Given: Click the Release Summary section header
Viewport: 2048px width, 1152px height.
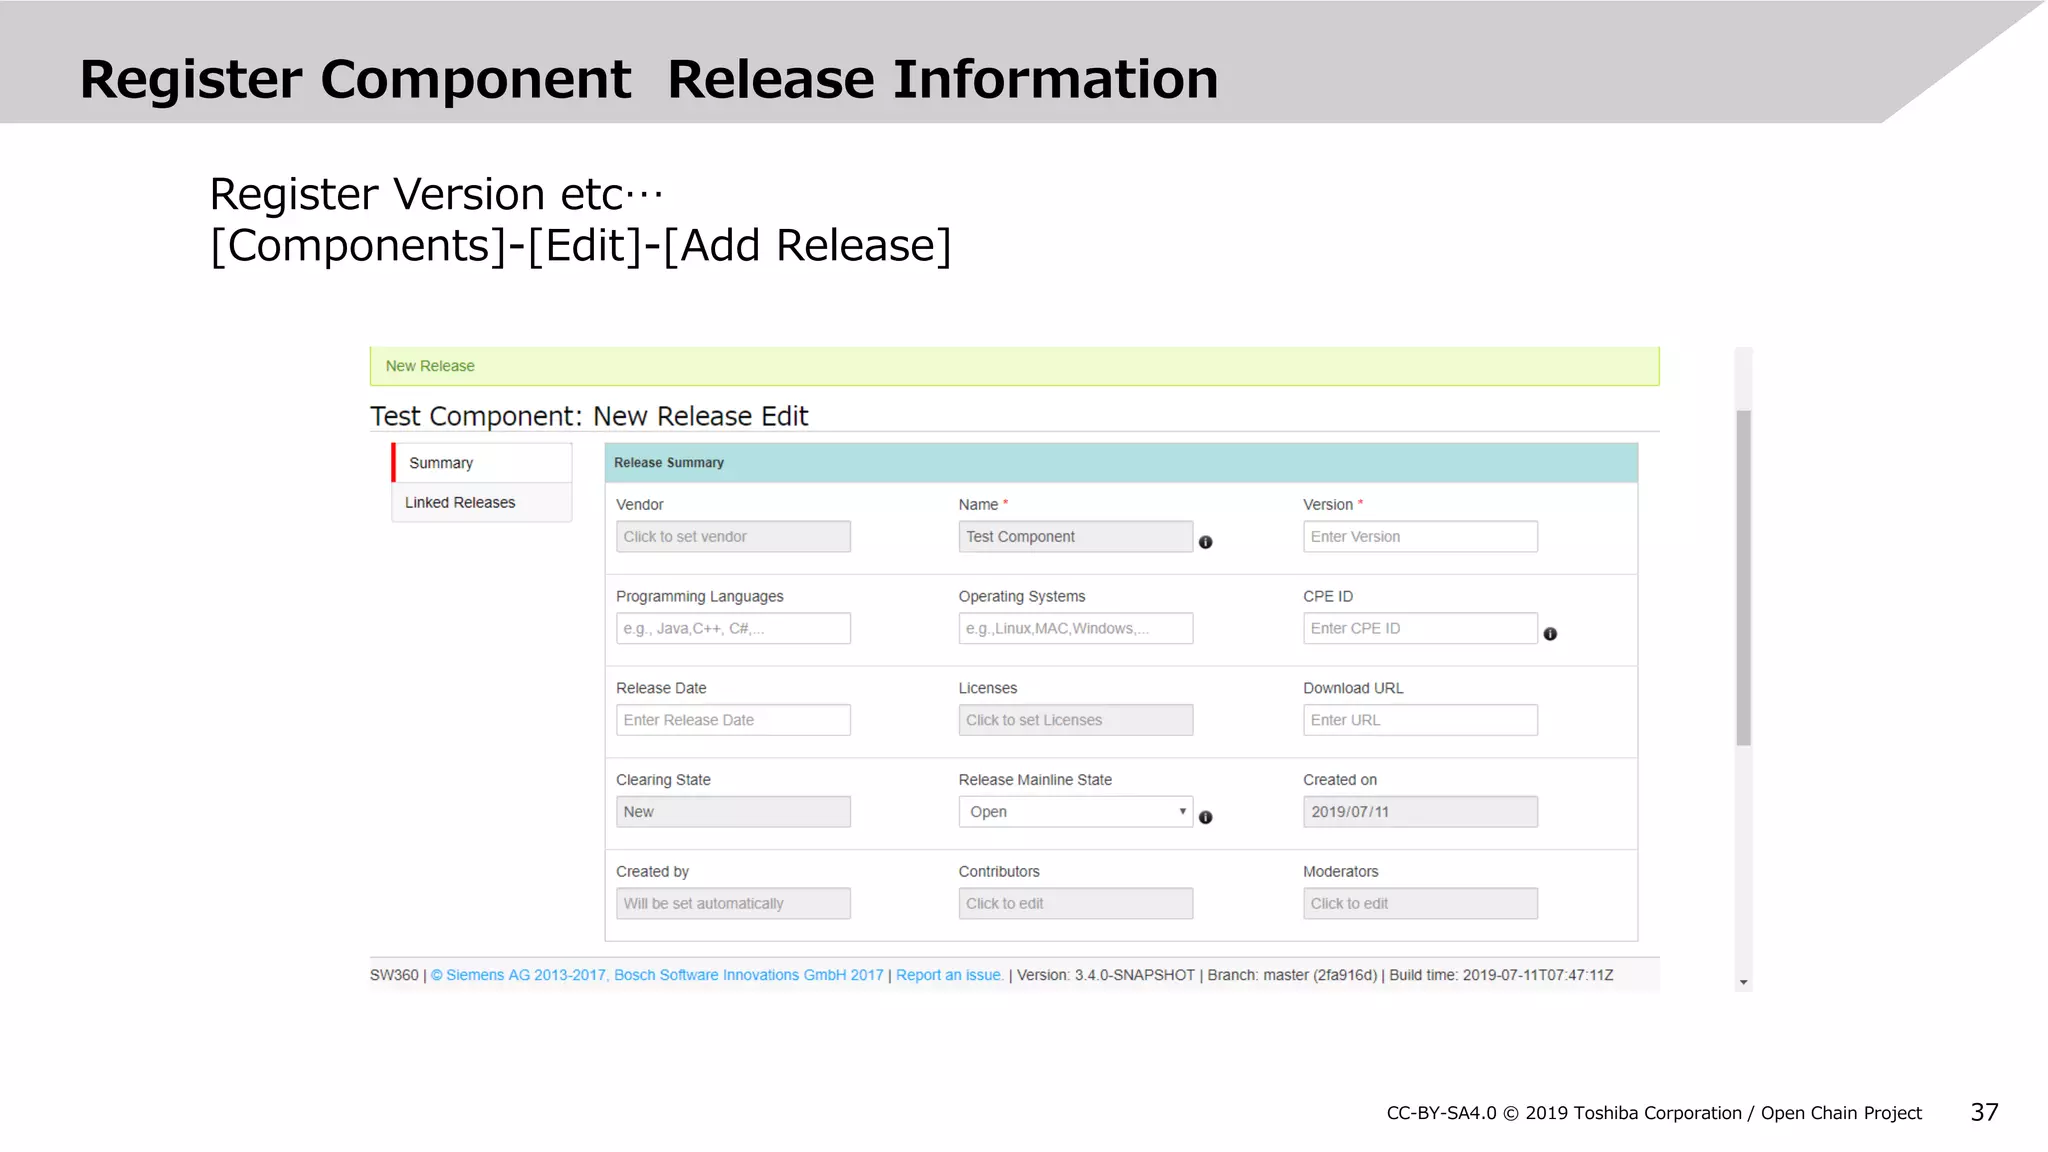Looking at the screenshot, I should pos(1121,463).
